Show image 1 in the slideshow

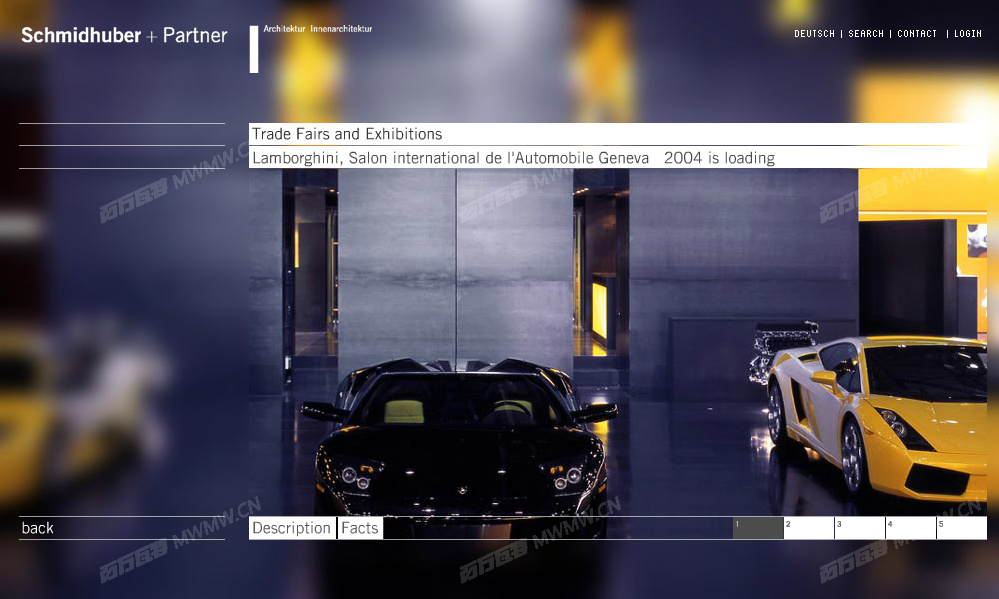click(758, 528)
